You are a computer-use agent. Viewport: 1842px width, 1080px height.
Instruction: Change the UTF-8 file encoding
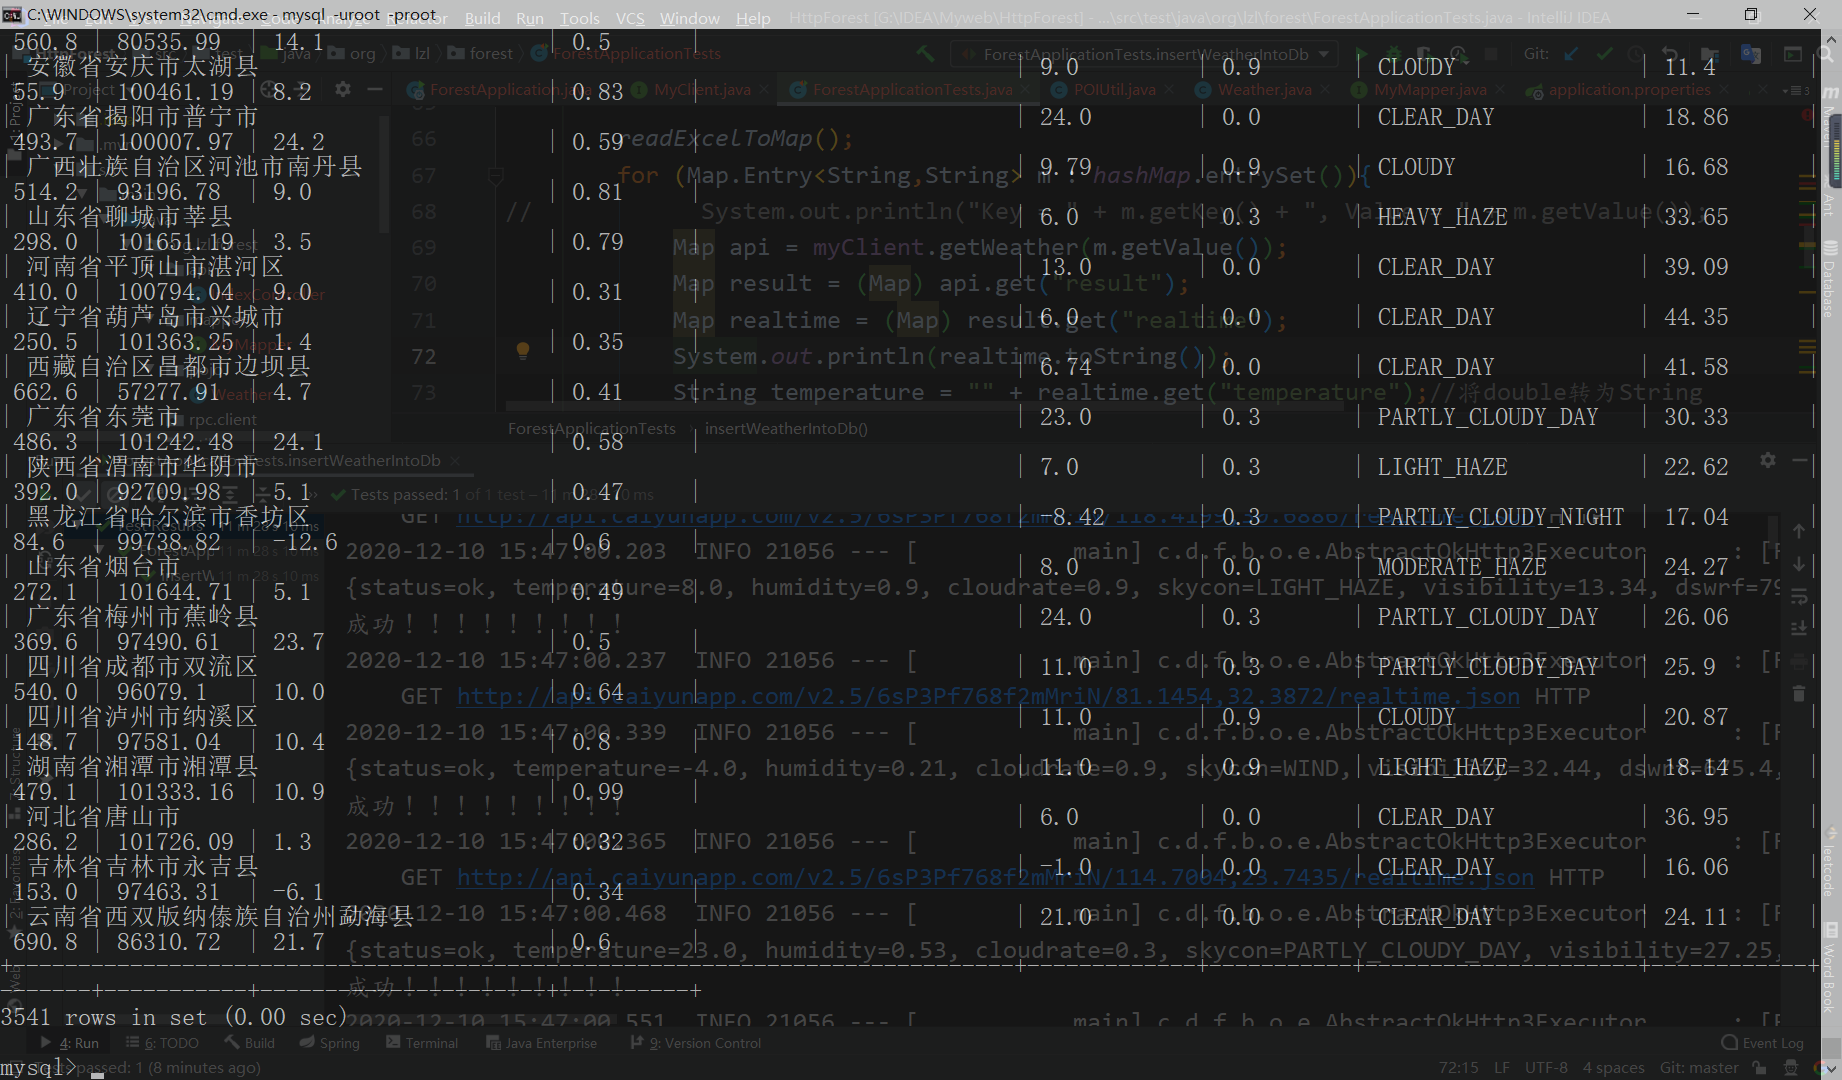(x=1546, y=1068)
